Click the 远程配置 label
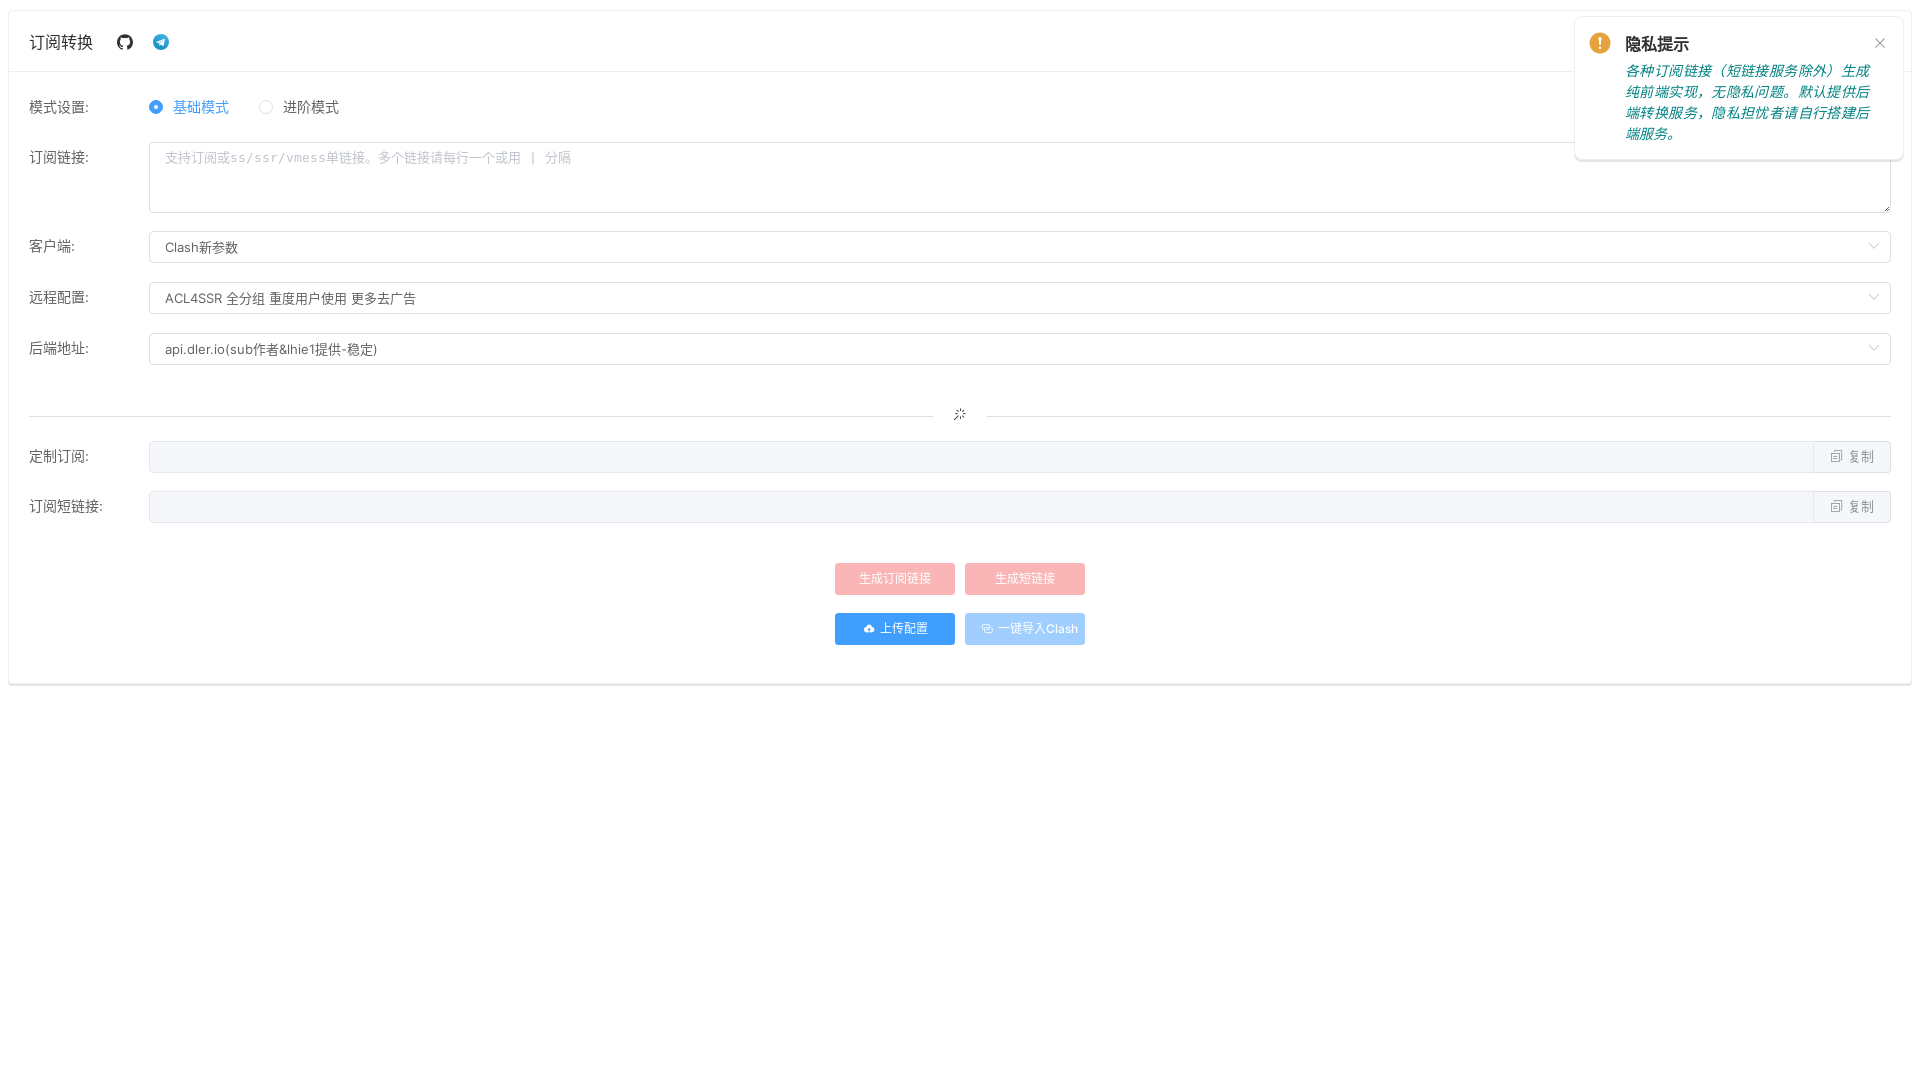 [59, 297]
